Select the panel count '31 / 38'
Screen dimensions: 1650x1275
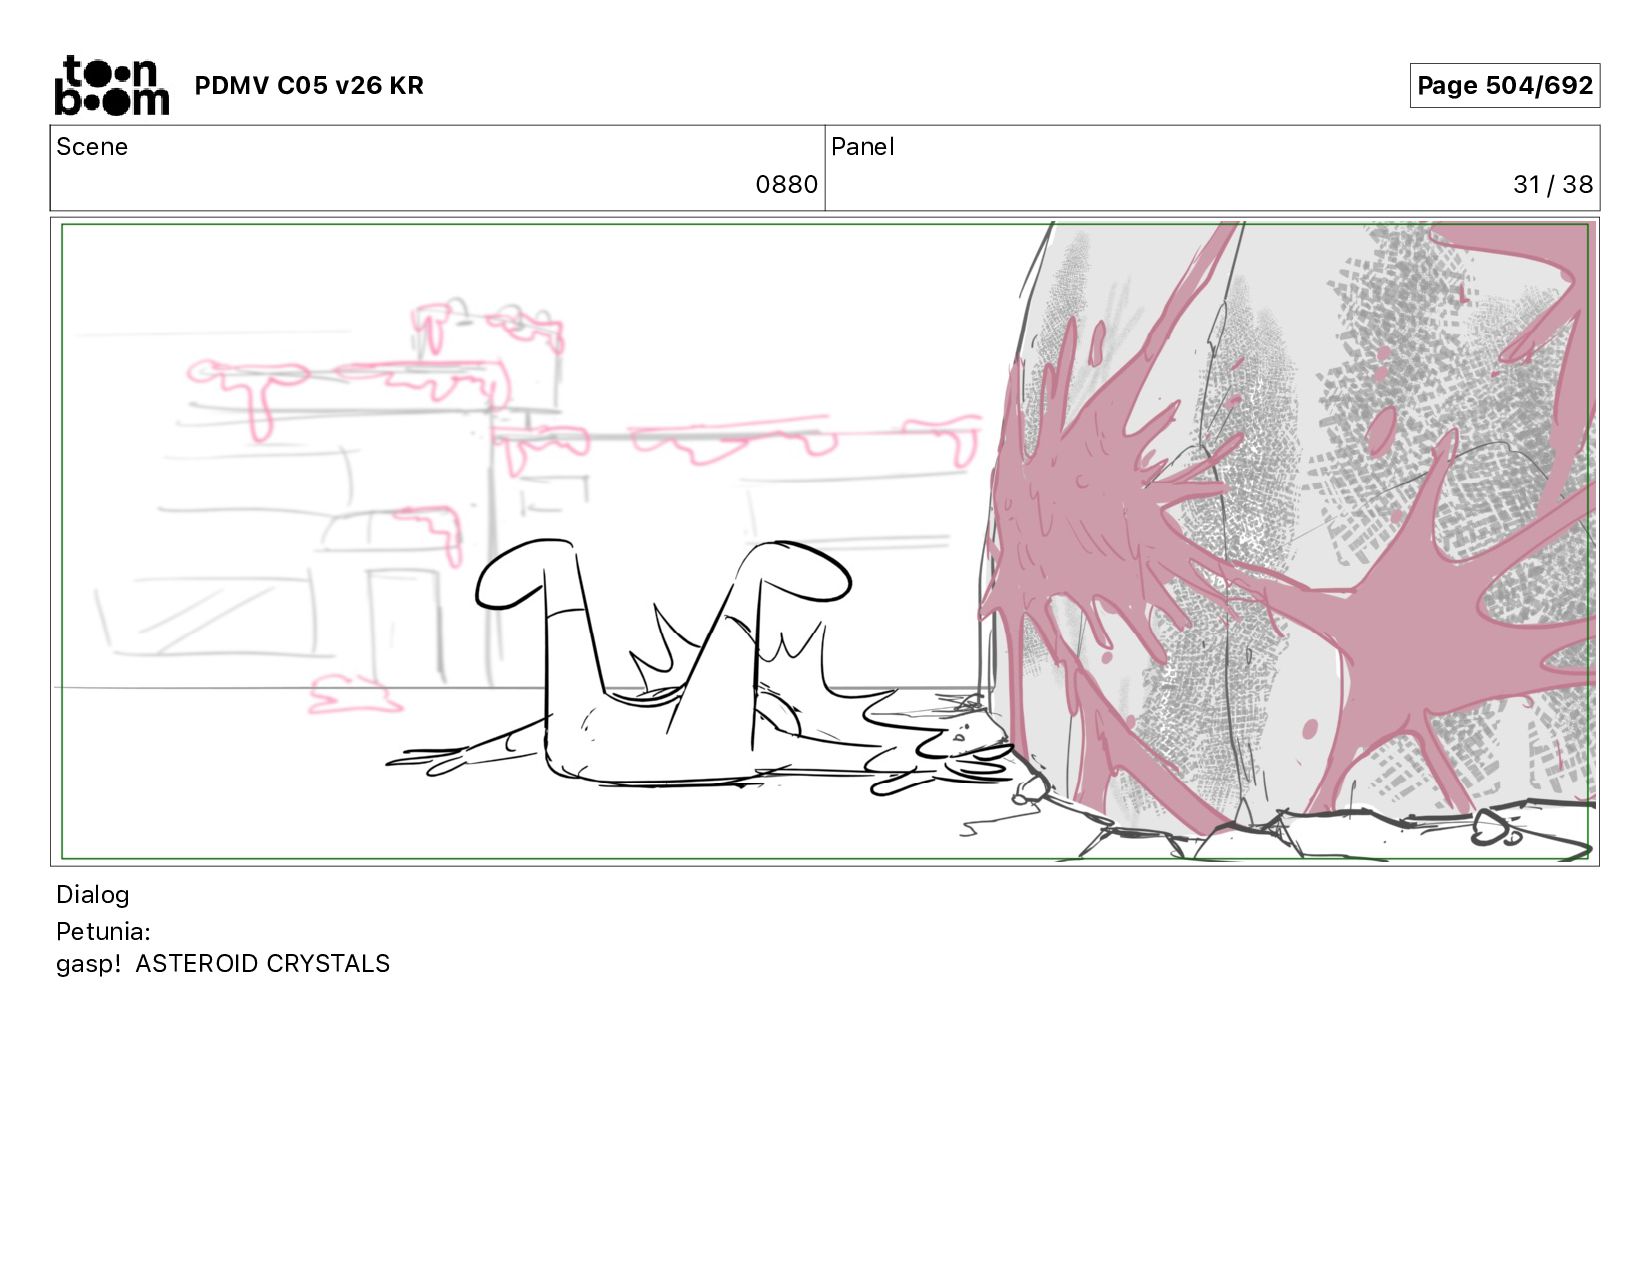coord(1553,185)
